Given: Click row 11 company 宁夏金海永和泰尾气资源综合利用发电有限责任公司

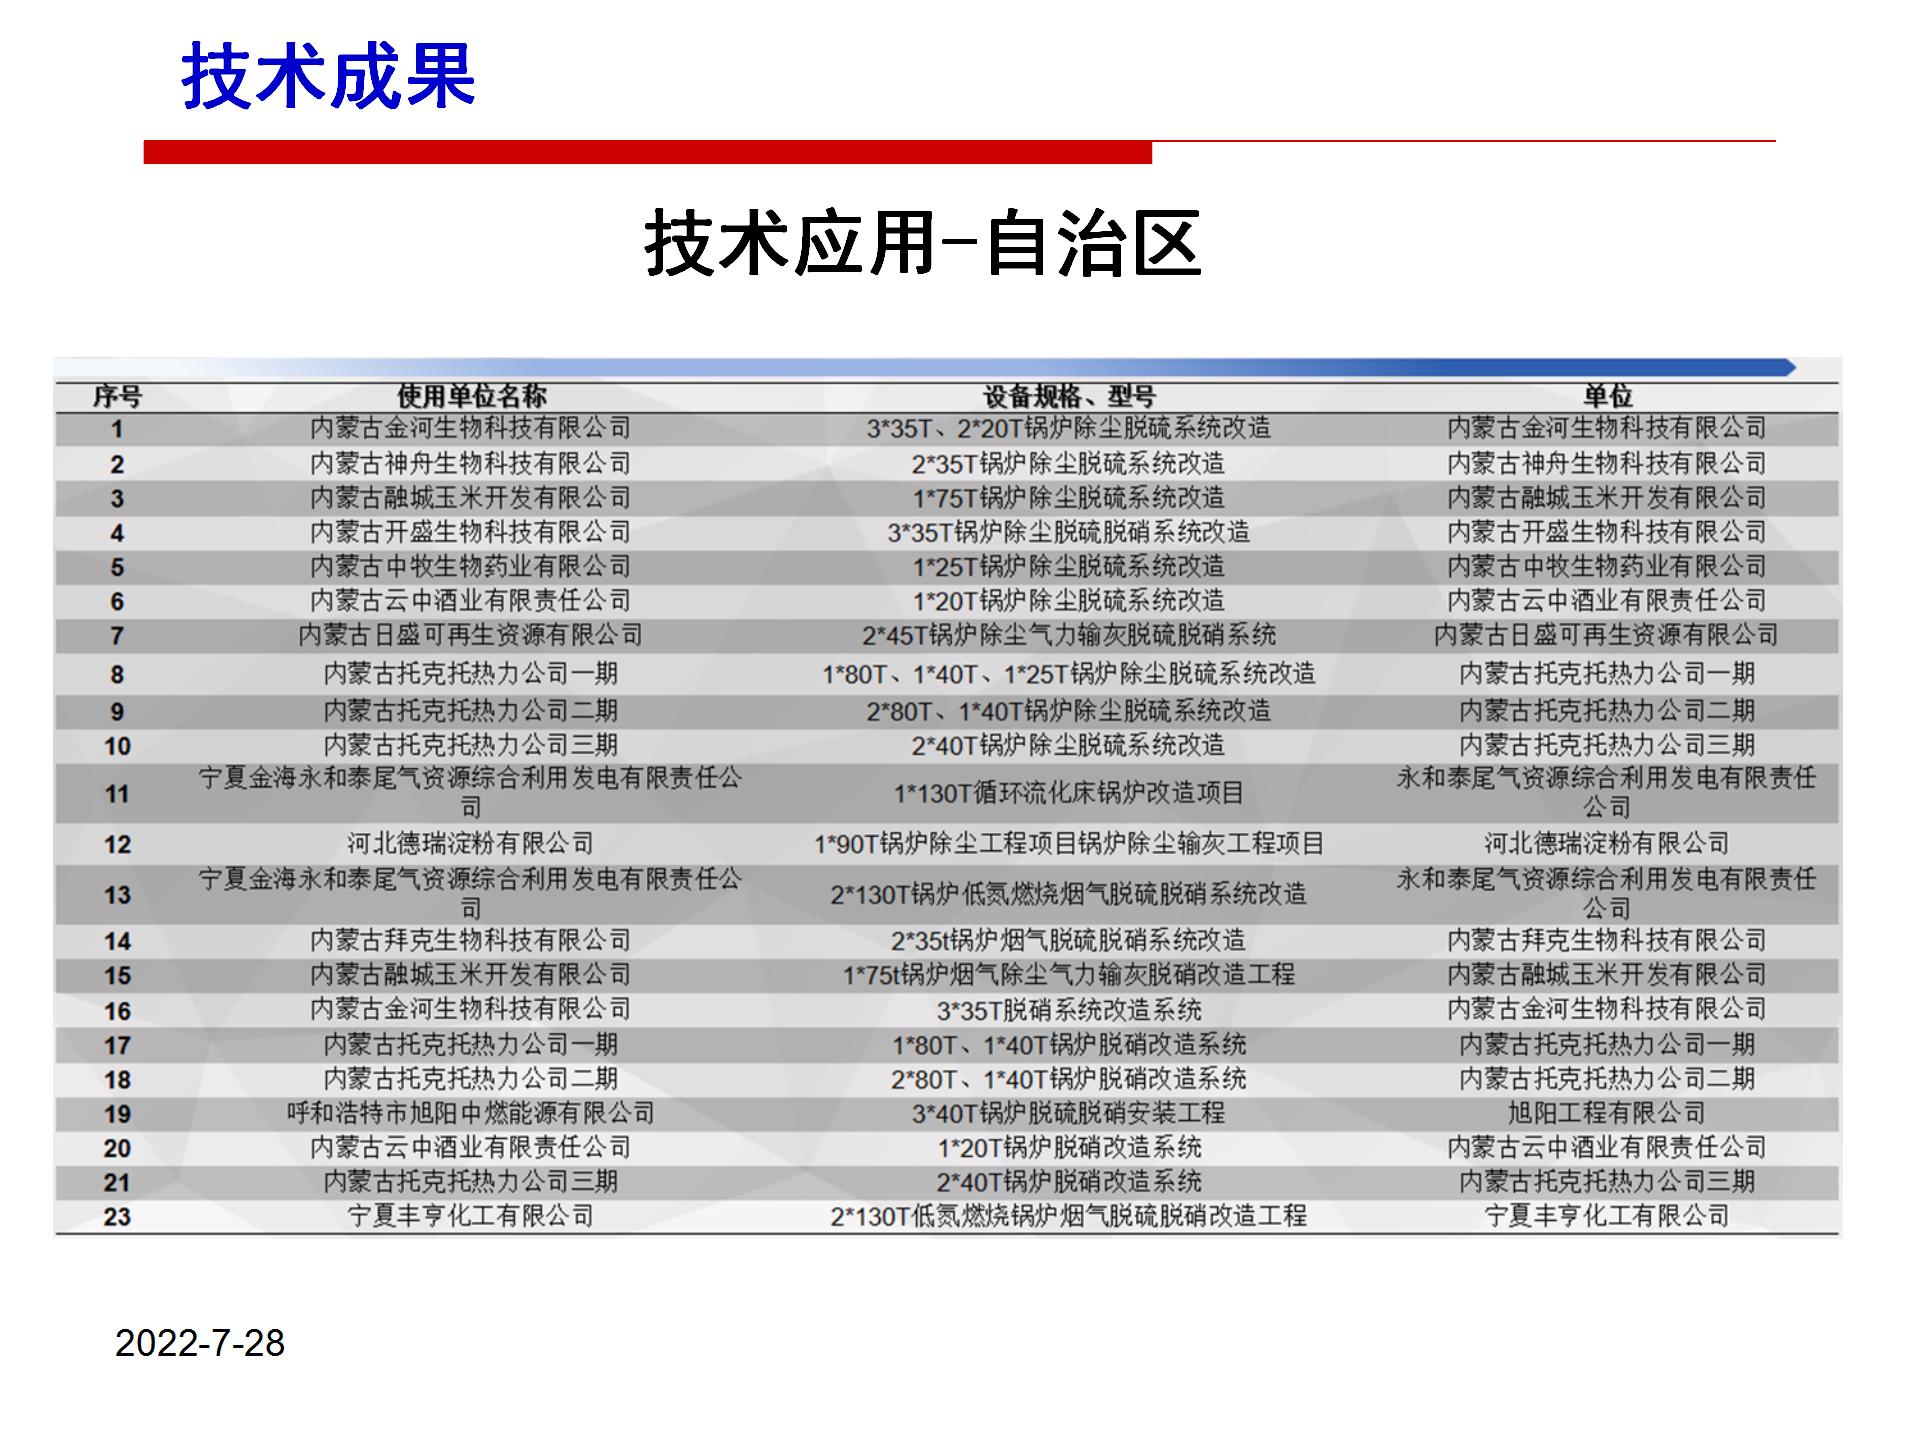Looking at the screenshot, I should [x=471, y=793].
